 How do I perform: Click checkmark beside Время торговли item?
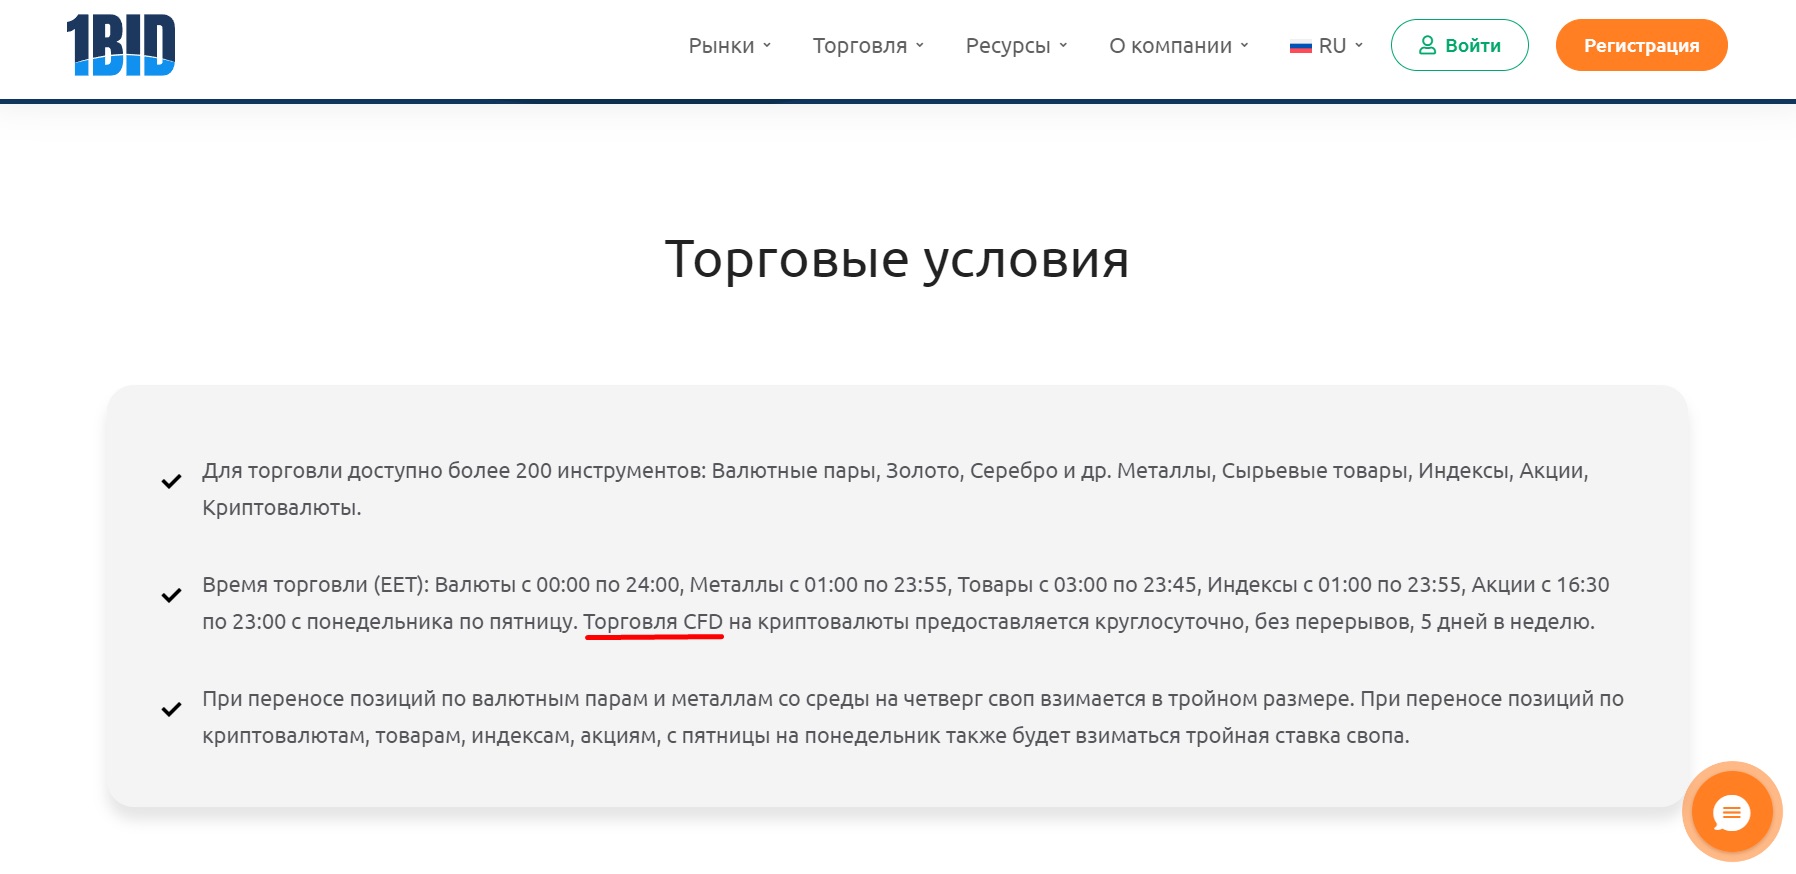pos(171,595)
